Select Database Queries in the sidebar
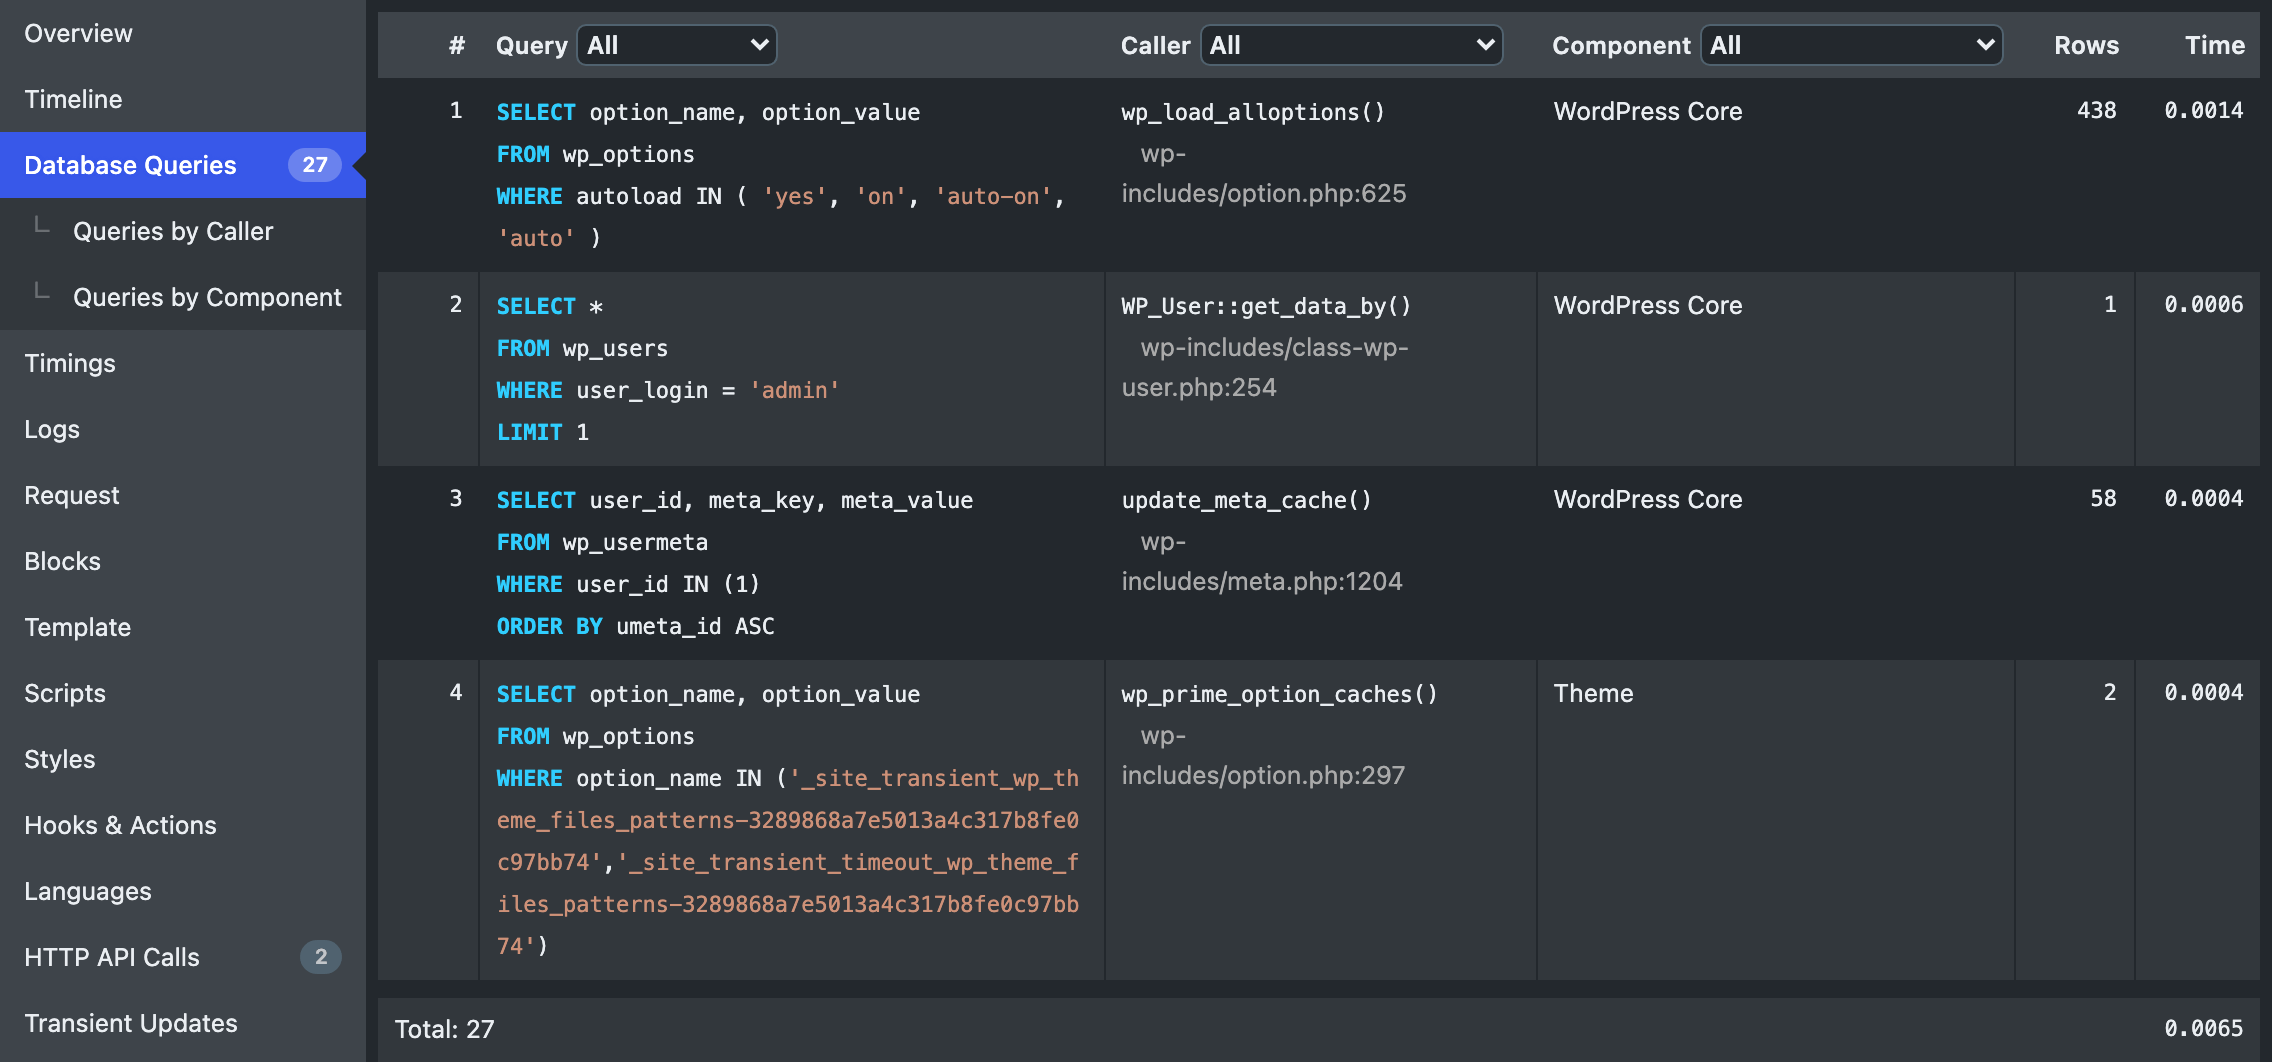2272x1062 pixels. (130, 165)
